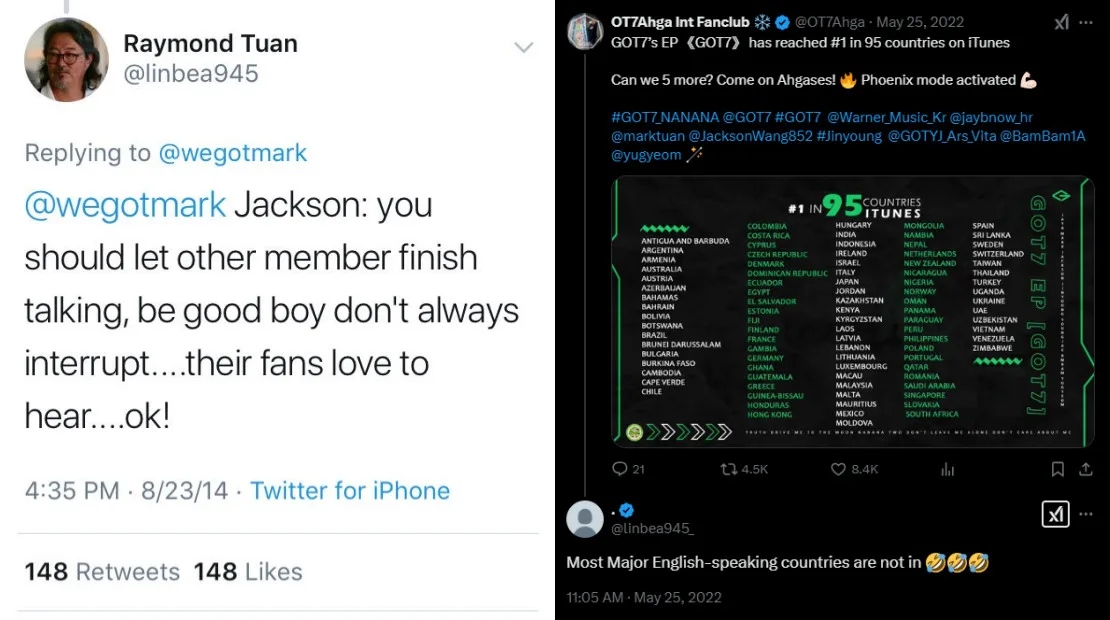Image resolution: width=1110 pixels, height=620 pixels.
Task: View the 148 Retweets list
Action: tap(102, 572)
